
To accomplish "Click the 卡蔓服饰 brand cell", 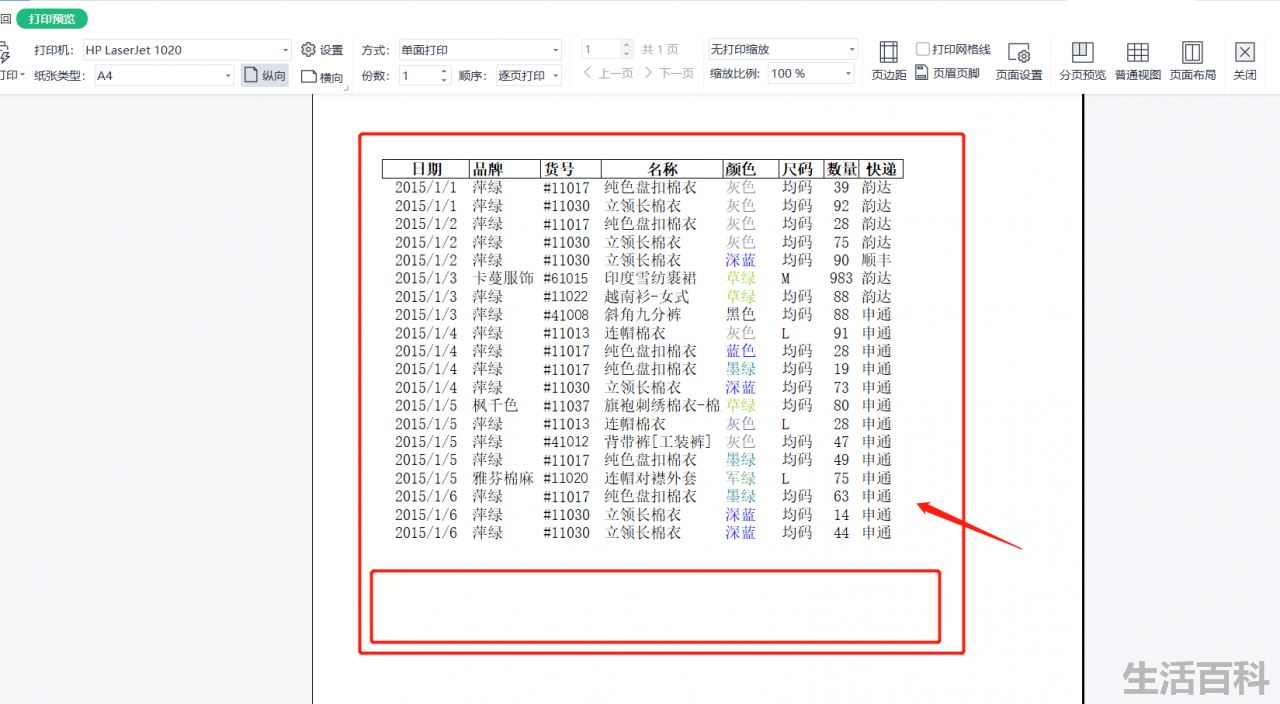I will click(503, 278).
